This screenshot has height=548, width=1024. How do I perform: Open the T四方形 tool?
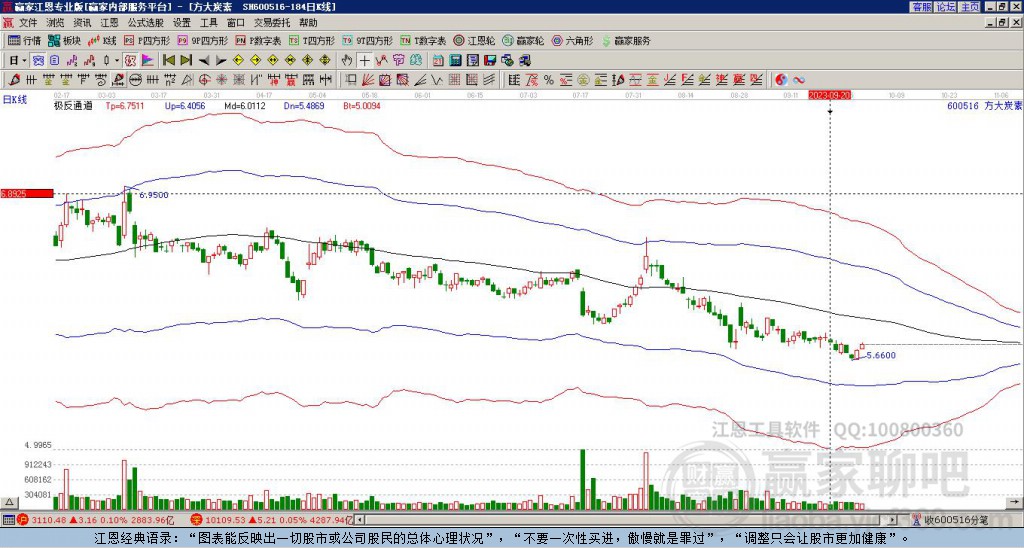click(x=312, y=40)
